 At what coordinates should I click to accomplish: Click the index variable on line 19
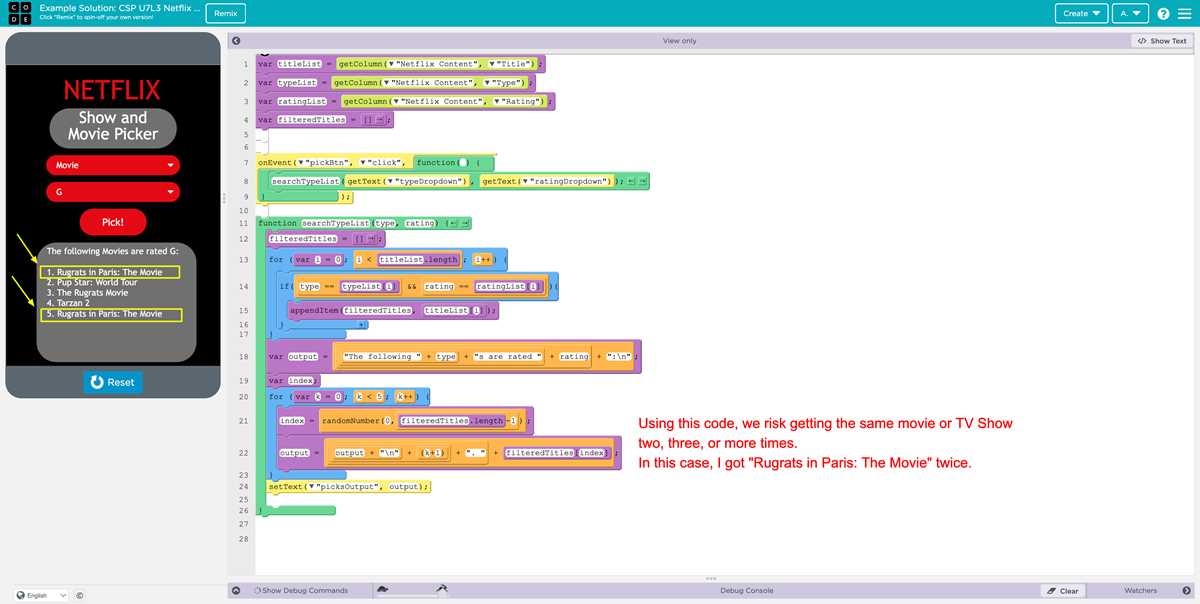[x=300, y=381]
